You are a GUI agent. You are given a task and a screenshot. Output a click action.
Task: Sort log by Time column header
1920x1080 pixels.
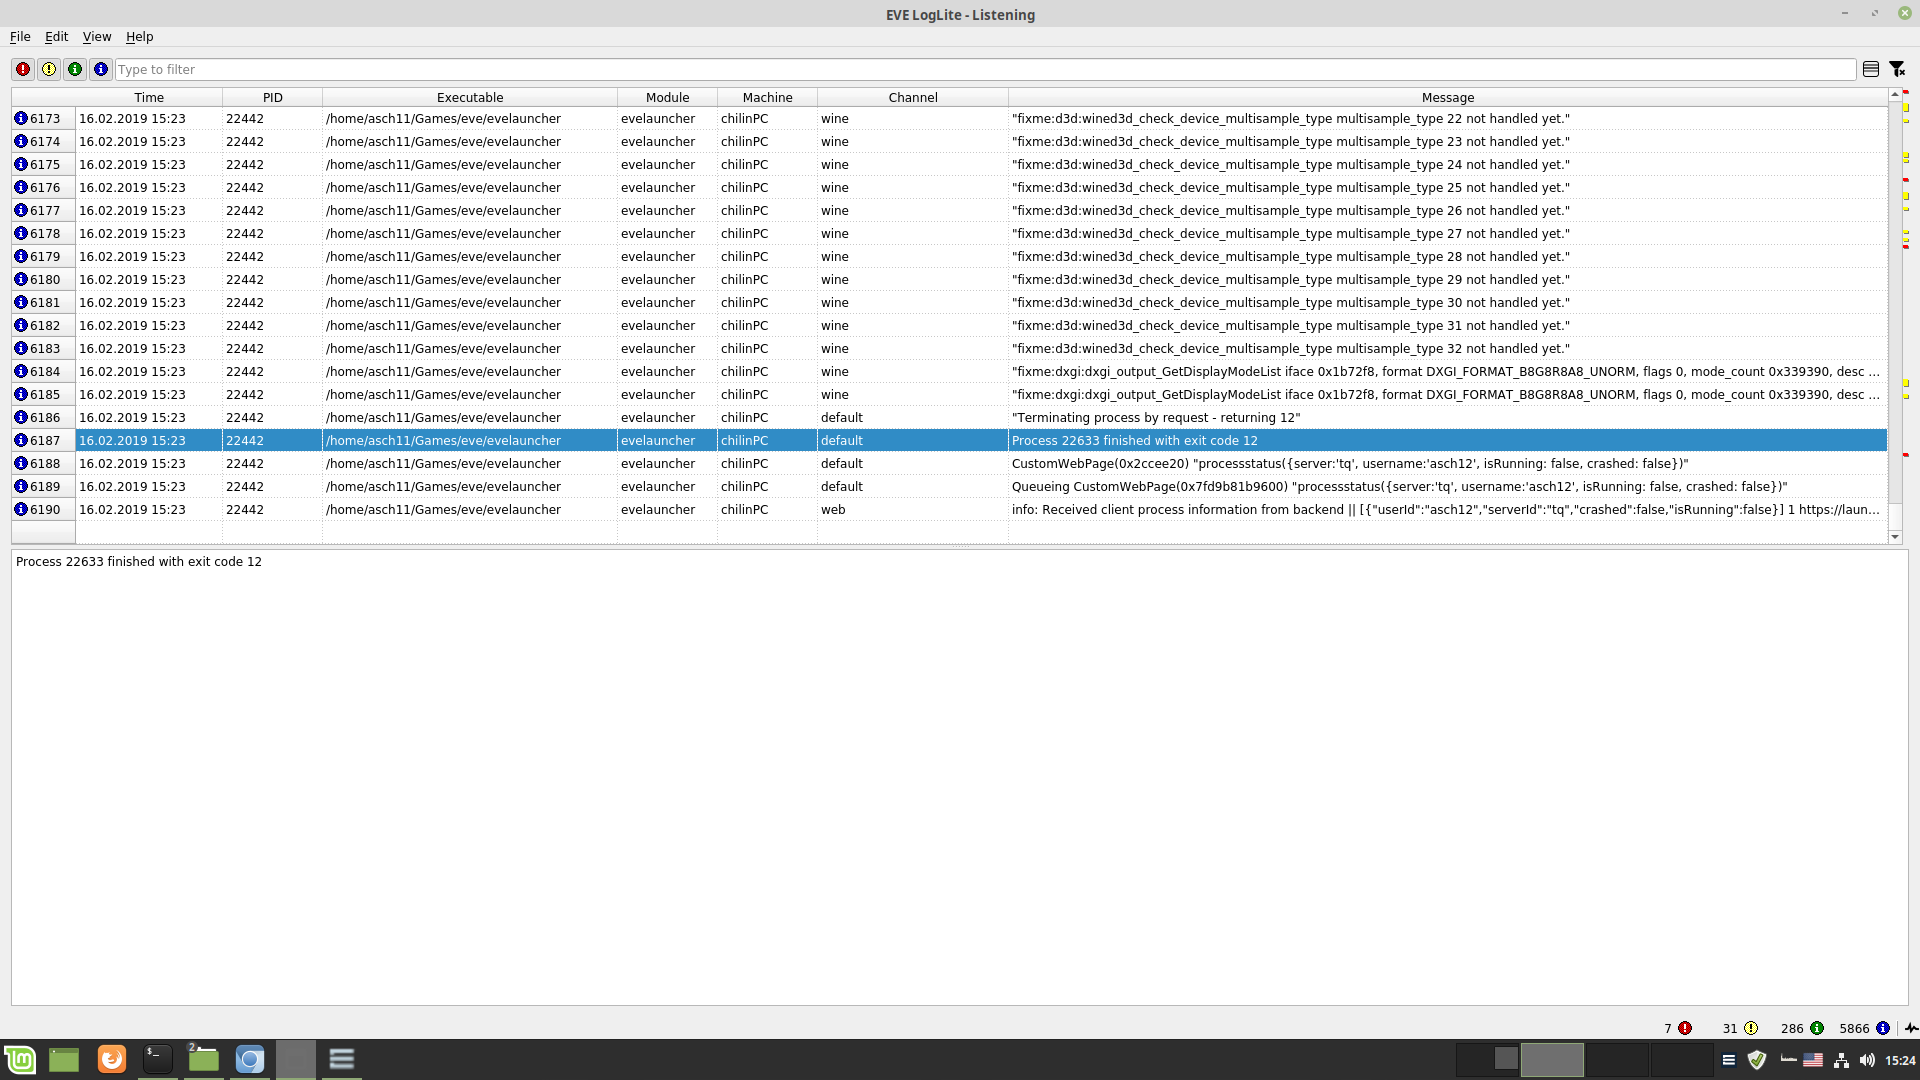point(149,97)
